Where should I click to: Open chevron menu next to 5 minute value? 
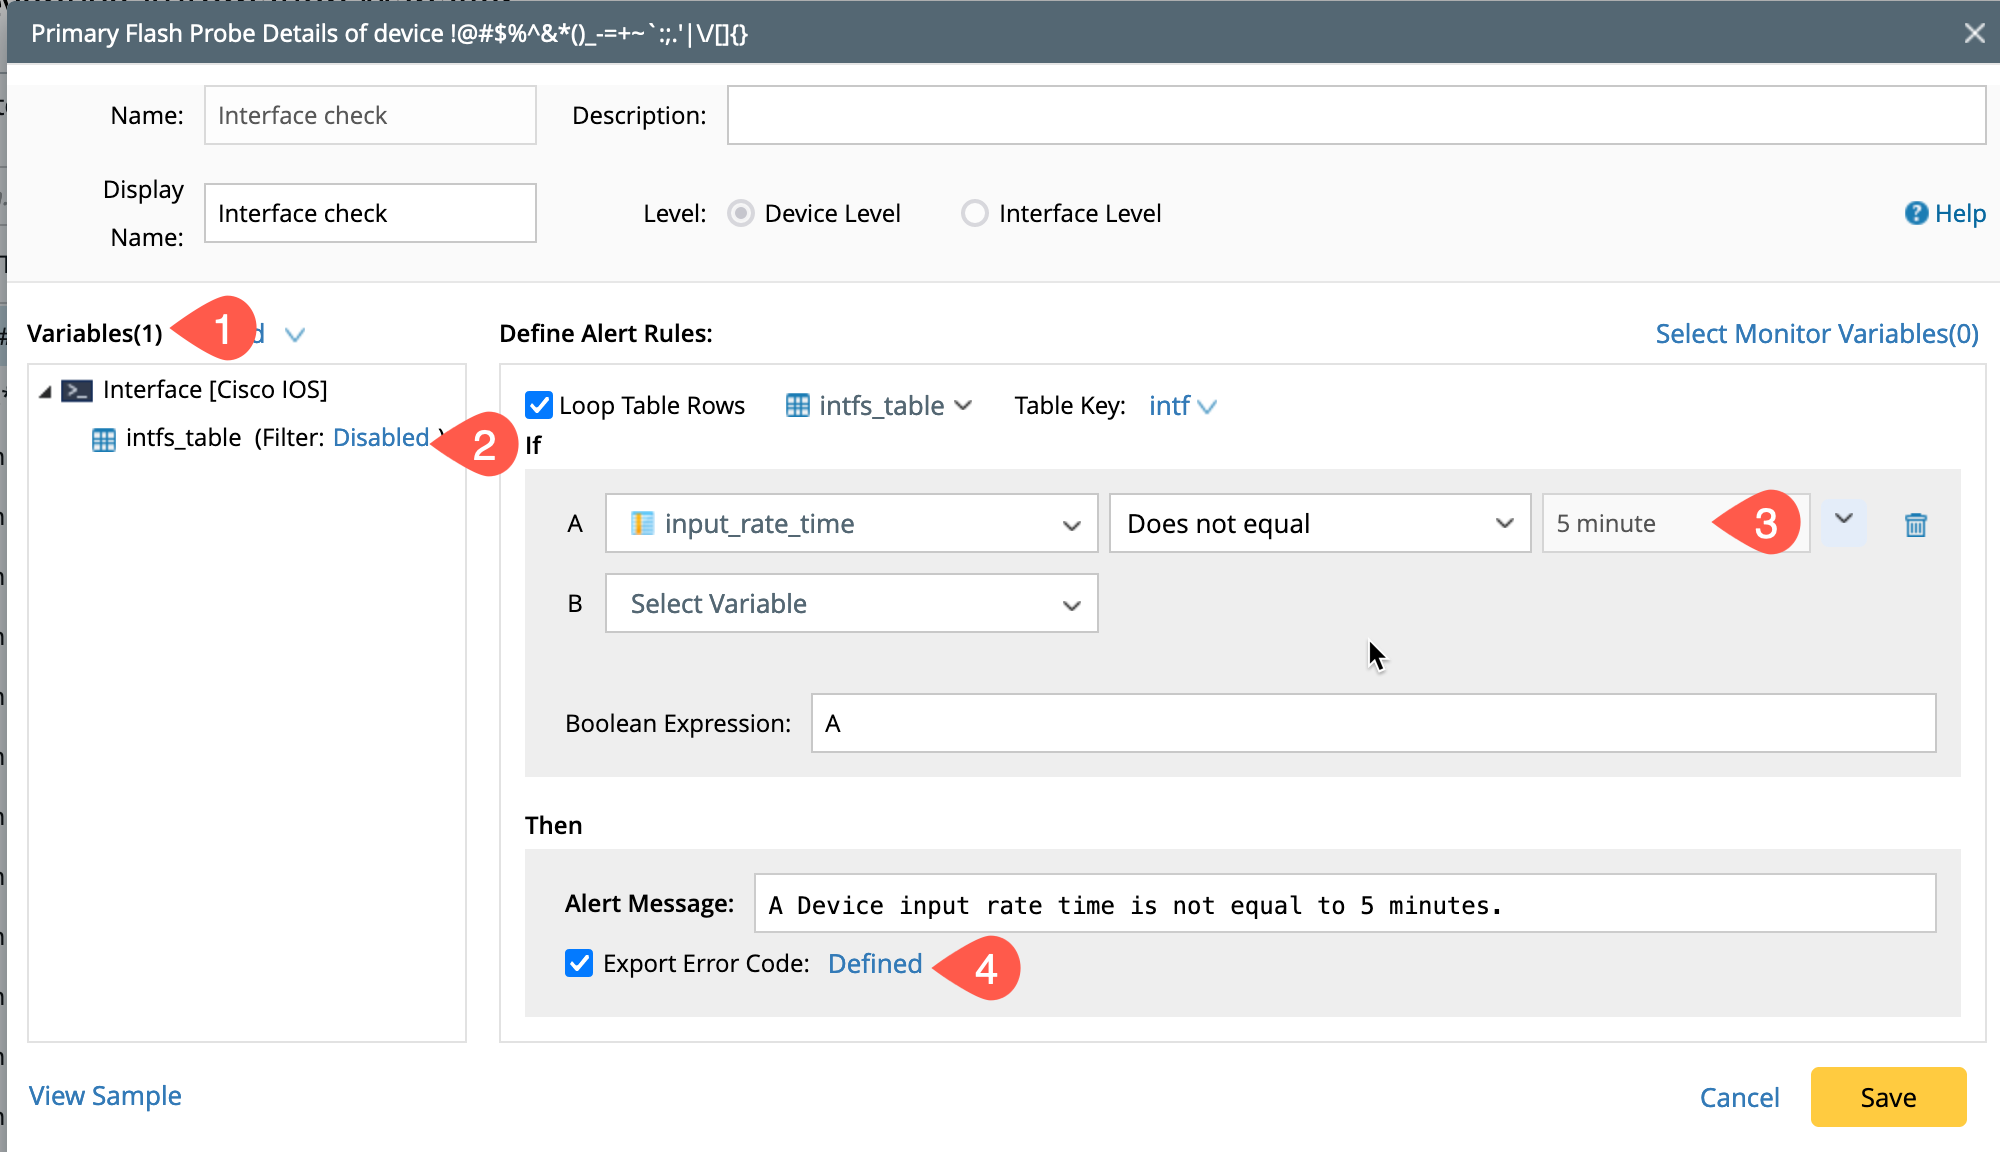(x=1843, y=519)
